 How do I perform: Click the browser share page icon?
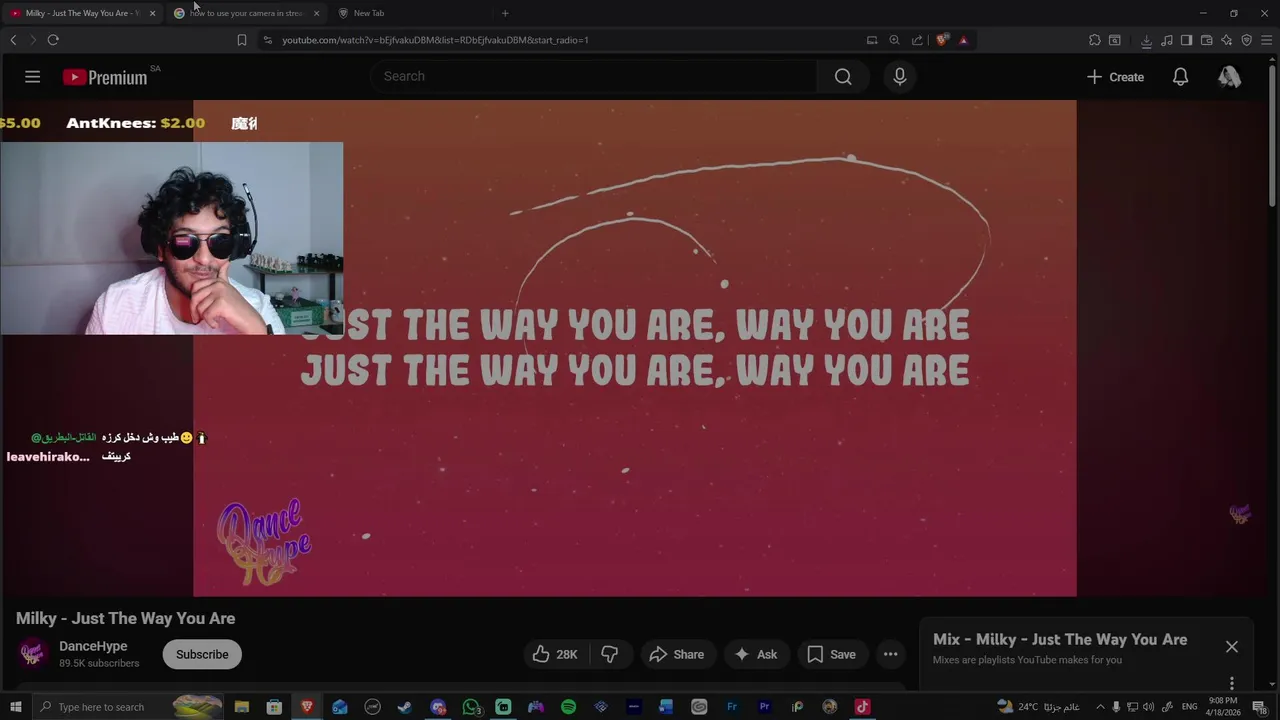point(917,40)
